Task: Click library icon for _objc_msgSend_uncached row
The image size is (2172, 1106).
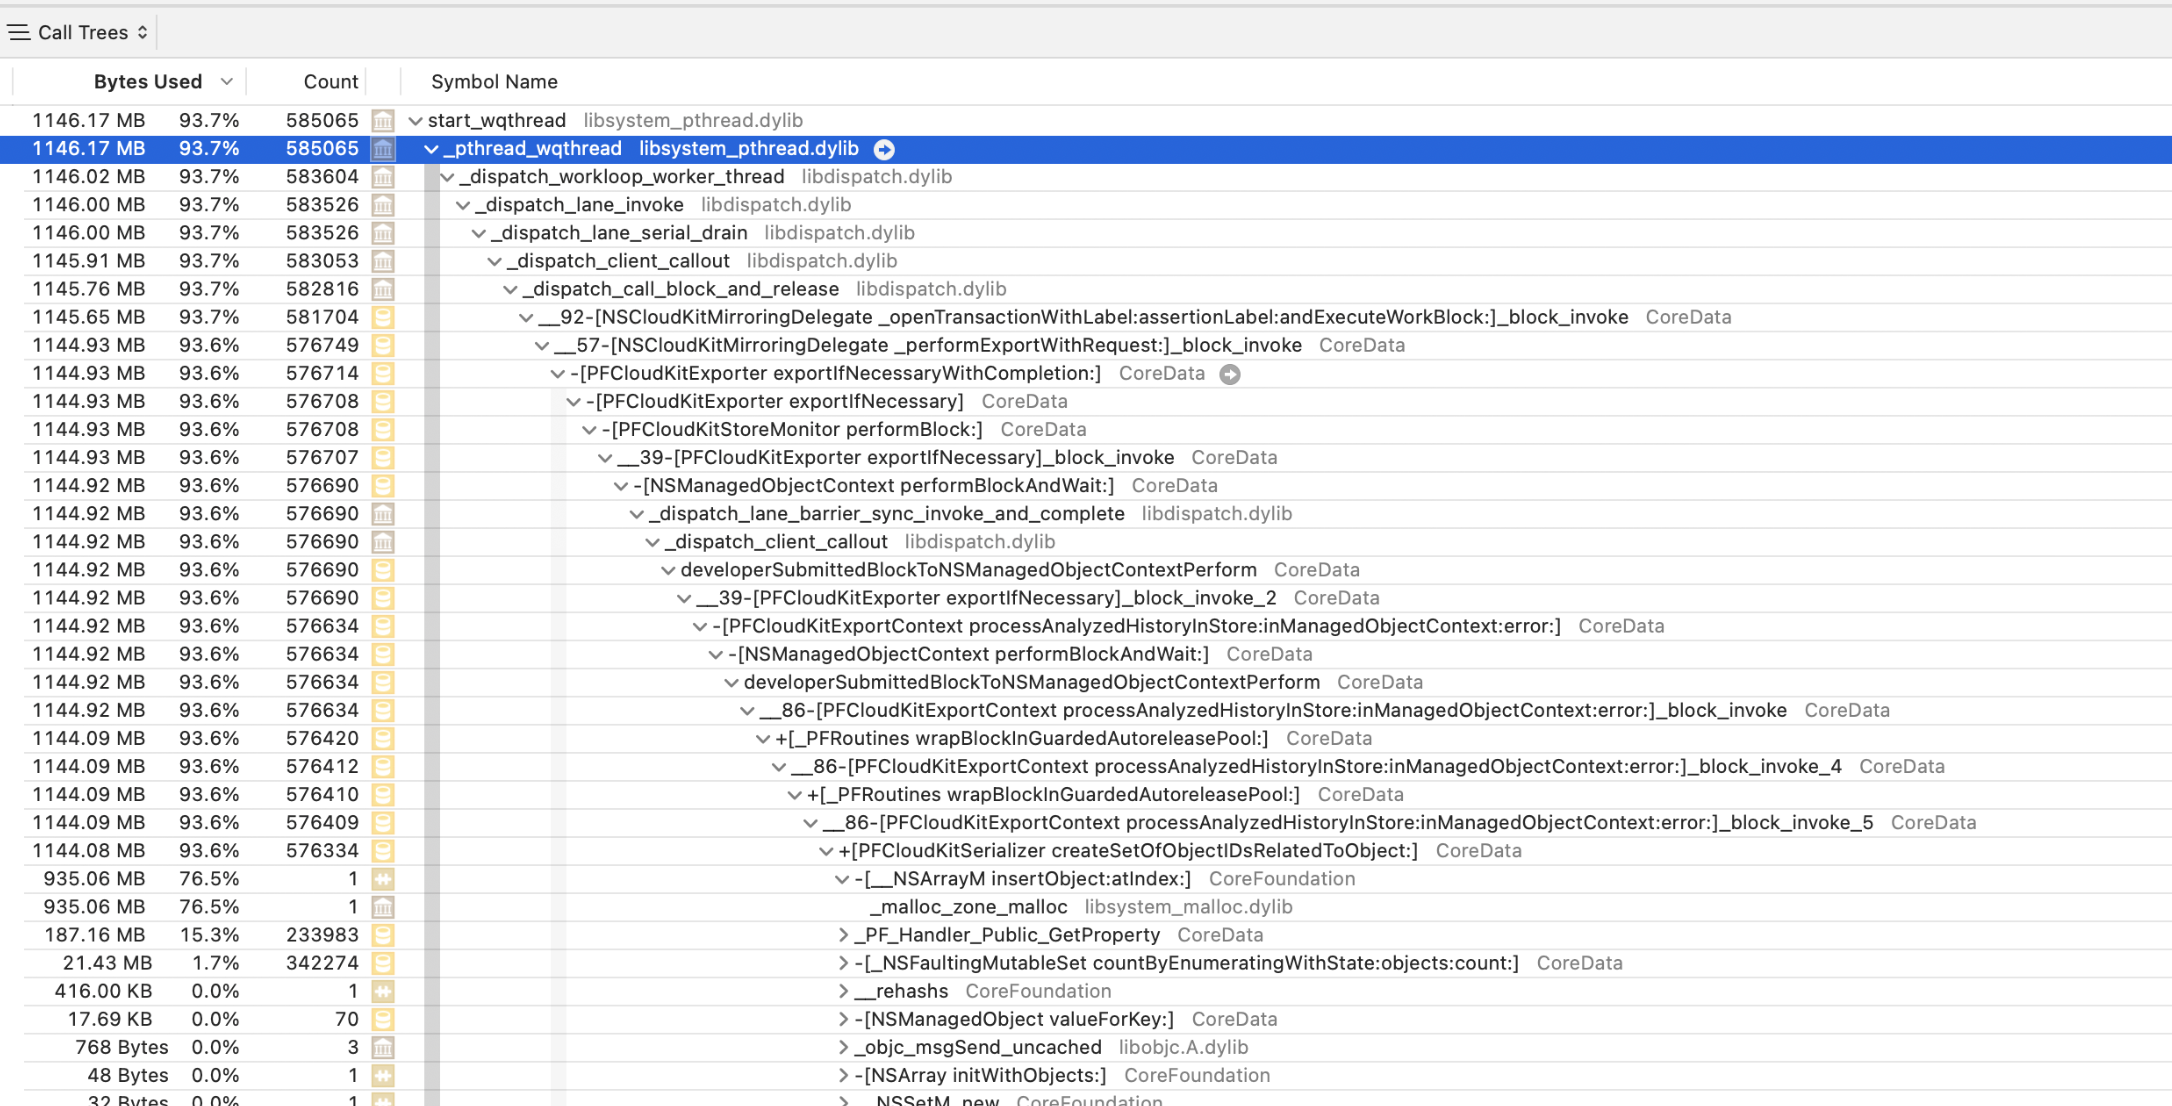Action: 382,1047
